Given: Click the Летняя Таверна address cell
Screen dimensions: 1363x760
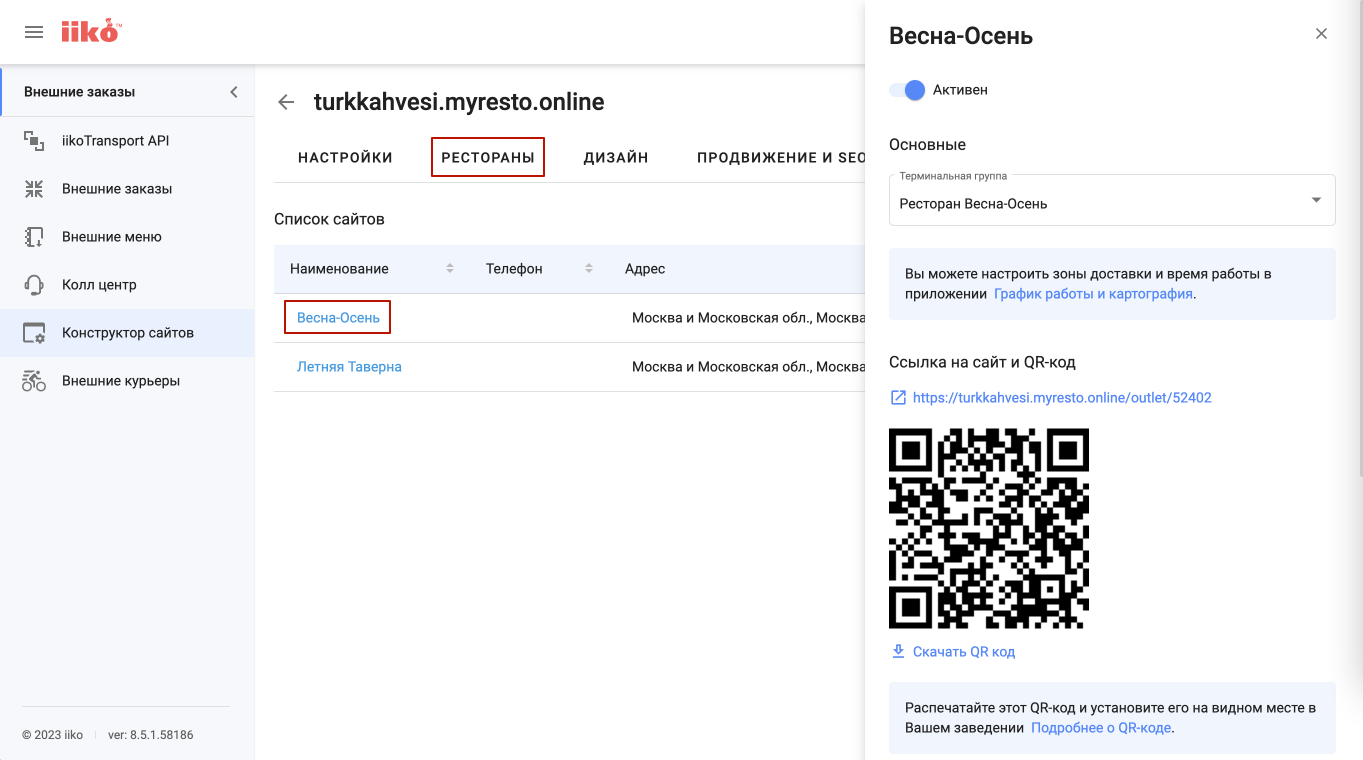Looking at the screenshot, I should coord(748,367).
